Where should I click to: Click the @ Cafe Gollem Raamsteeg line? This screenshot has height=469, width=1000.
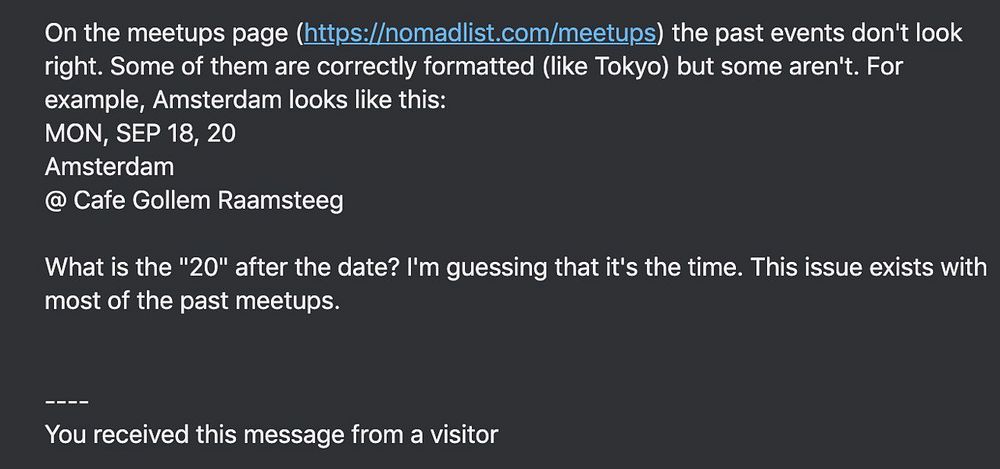pyautogui.click(x=194, y=201)
